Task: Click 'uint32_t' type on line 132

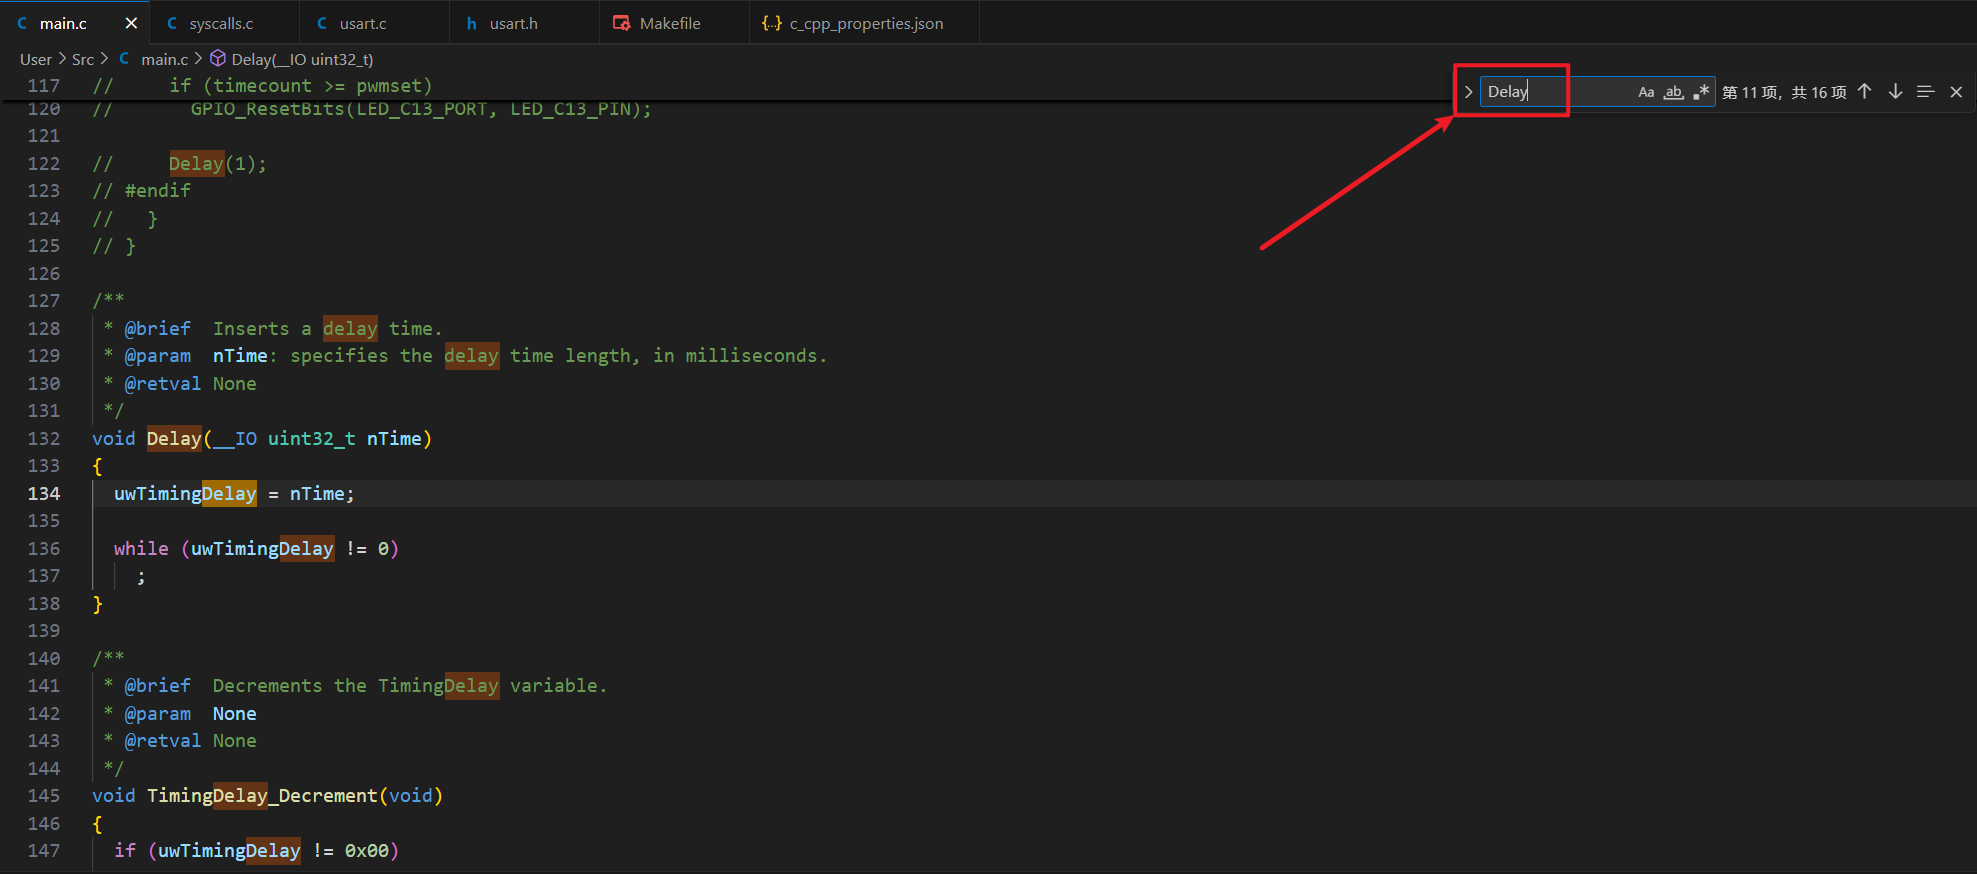Action: 312,439
